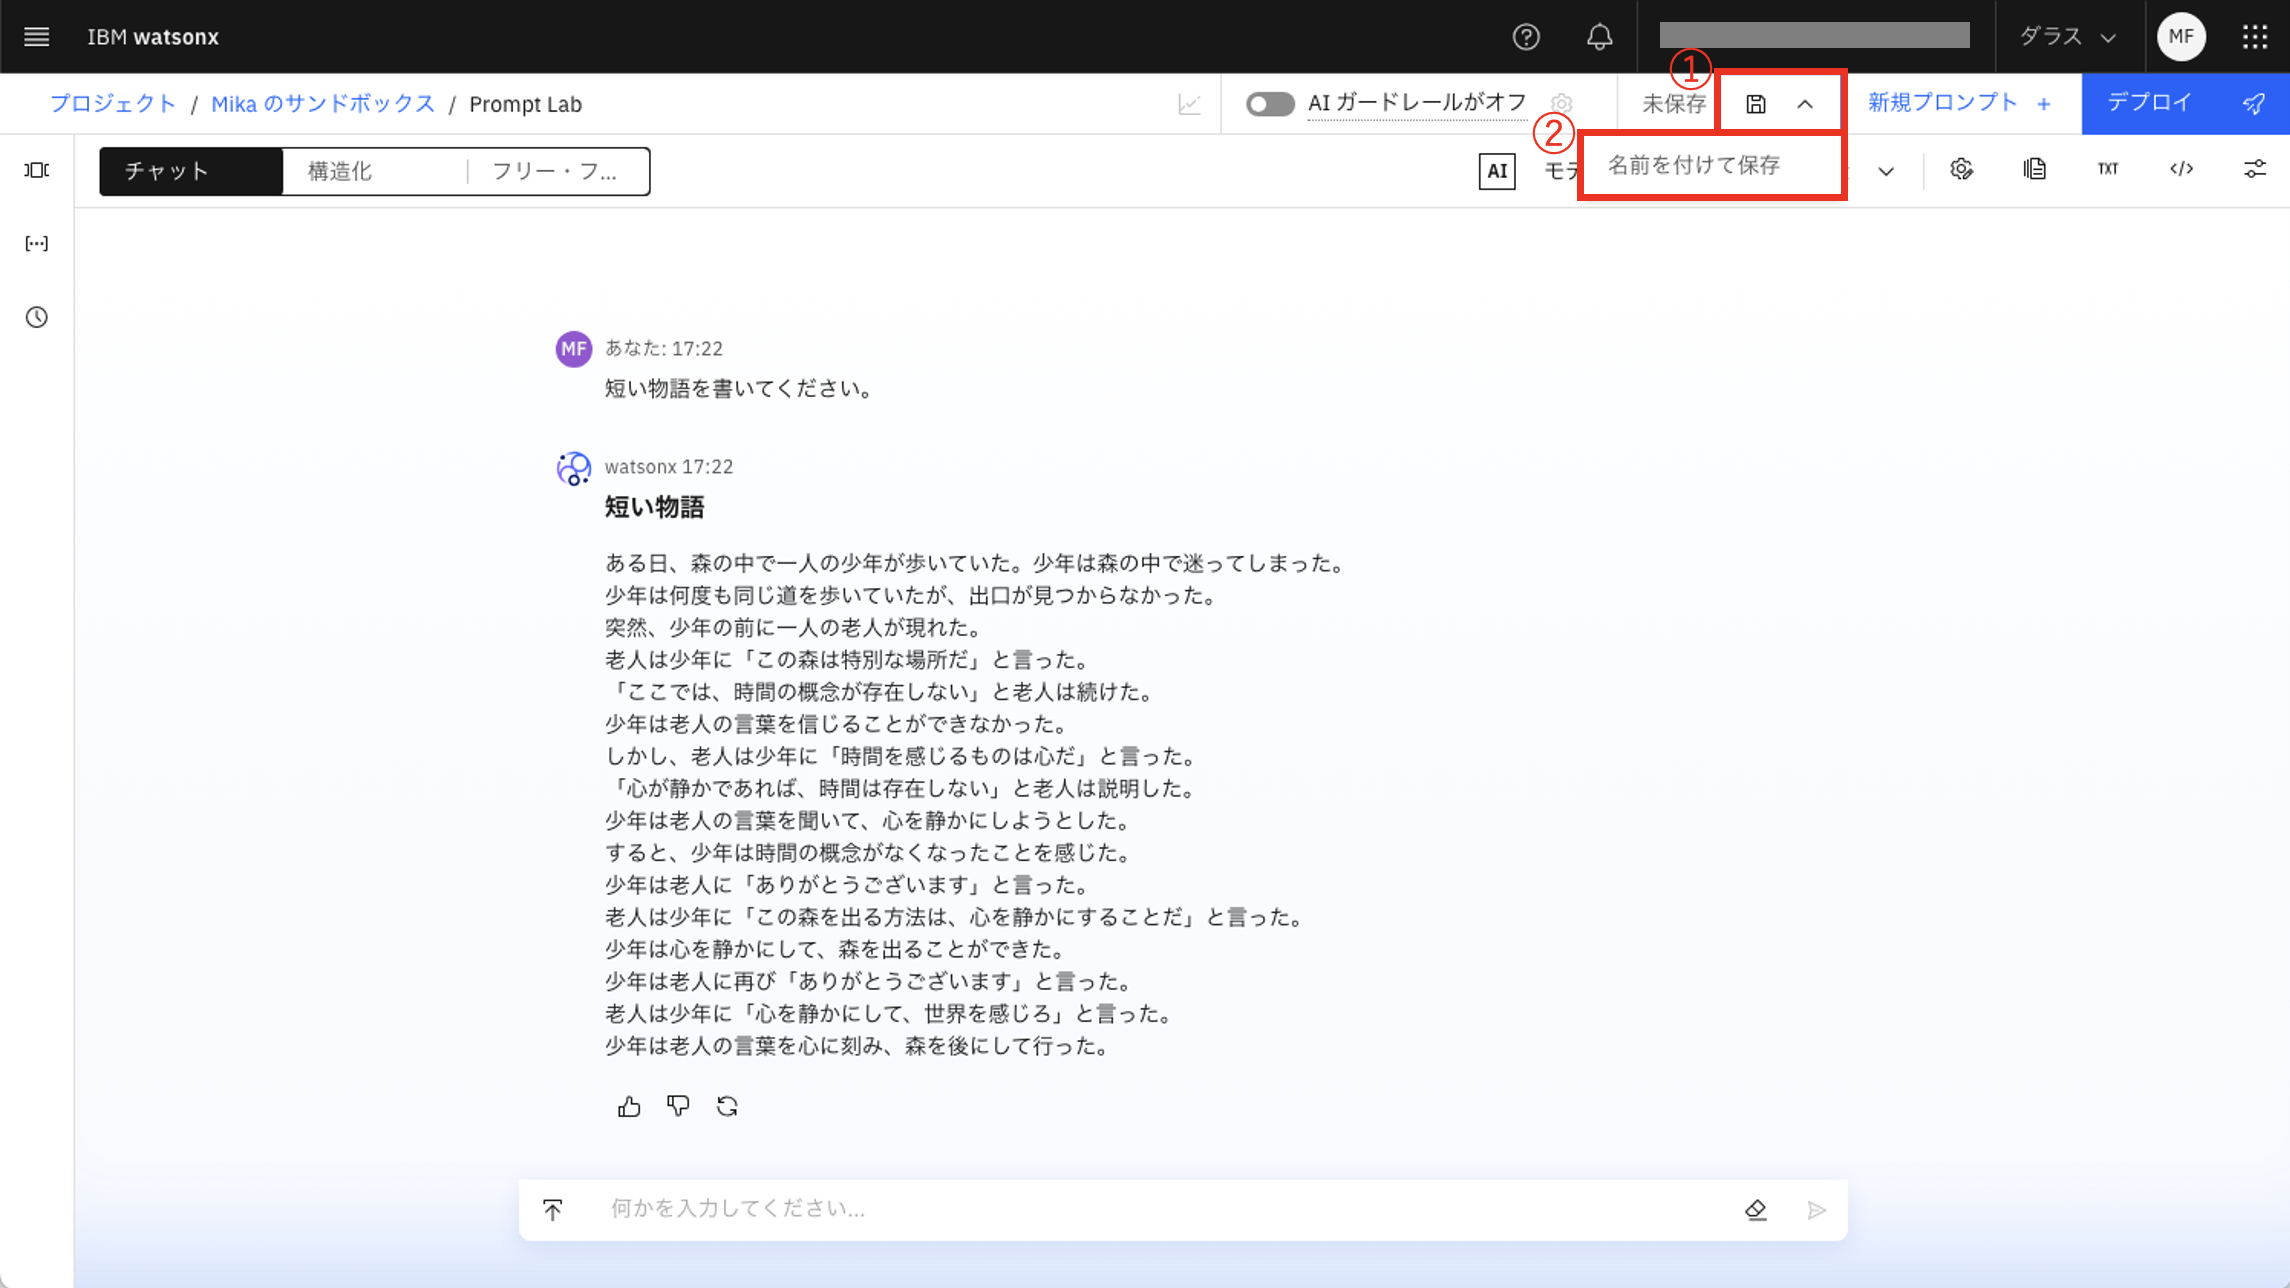This screenshot has width=2290, height=1288.
Task: Open the hamburger navigation menu
Action: click(37, 37)
